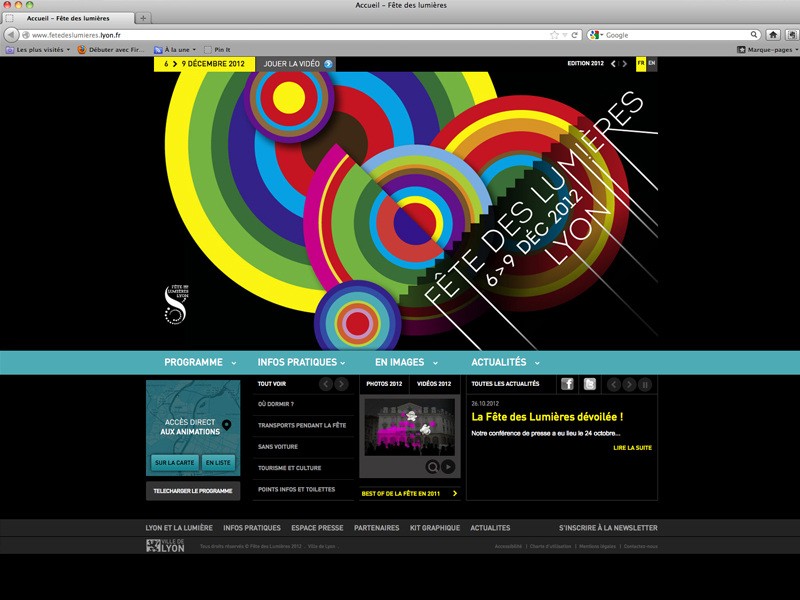Open URL history dropdown arrow in address bar
800x600 pixels.
pyautogui.click(x=565, y=35)
